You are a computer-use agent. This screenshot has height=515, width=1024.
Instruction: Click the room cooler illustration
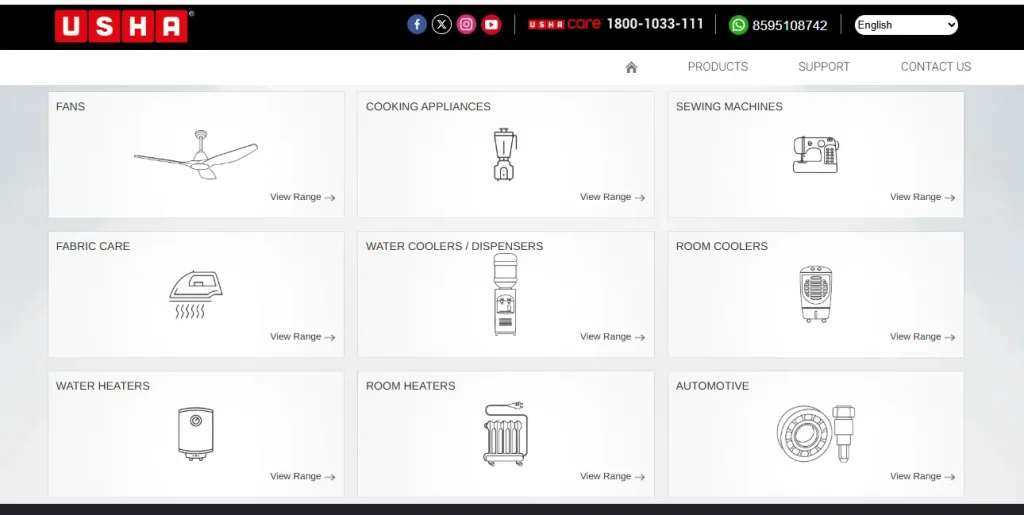point(815,294)
